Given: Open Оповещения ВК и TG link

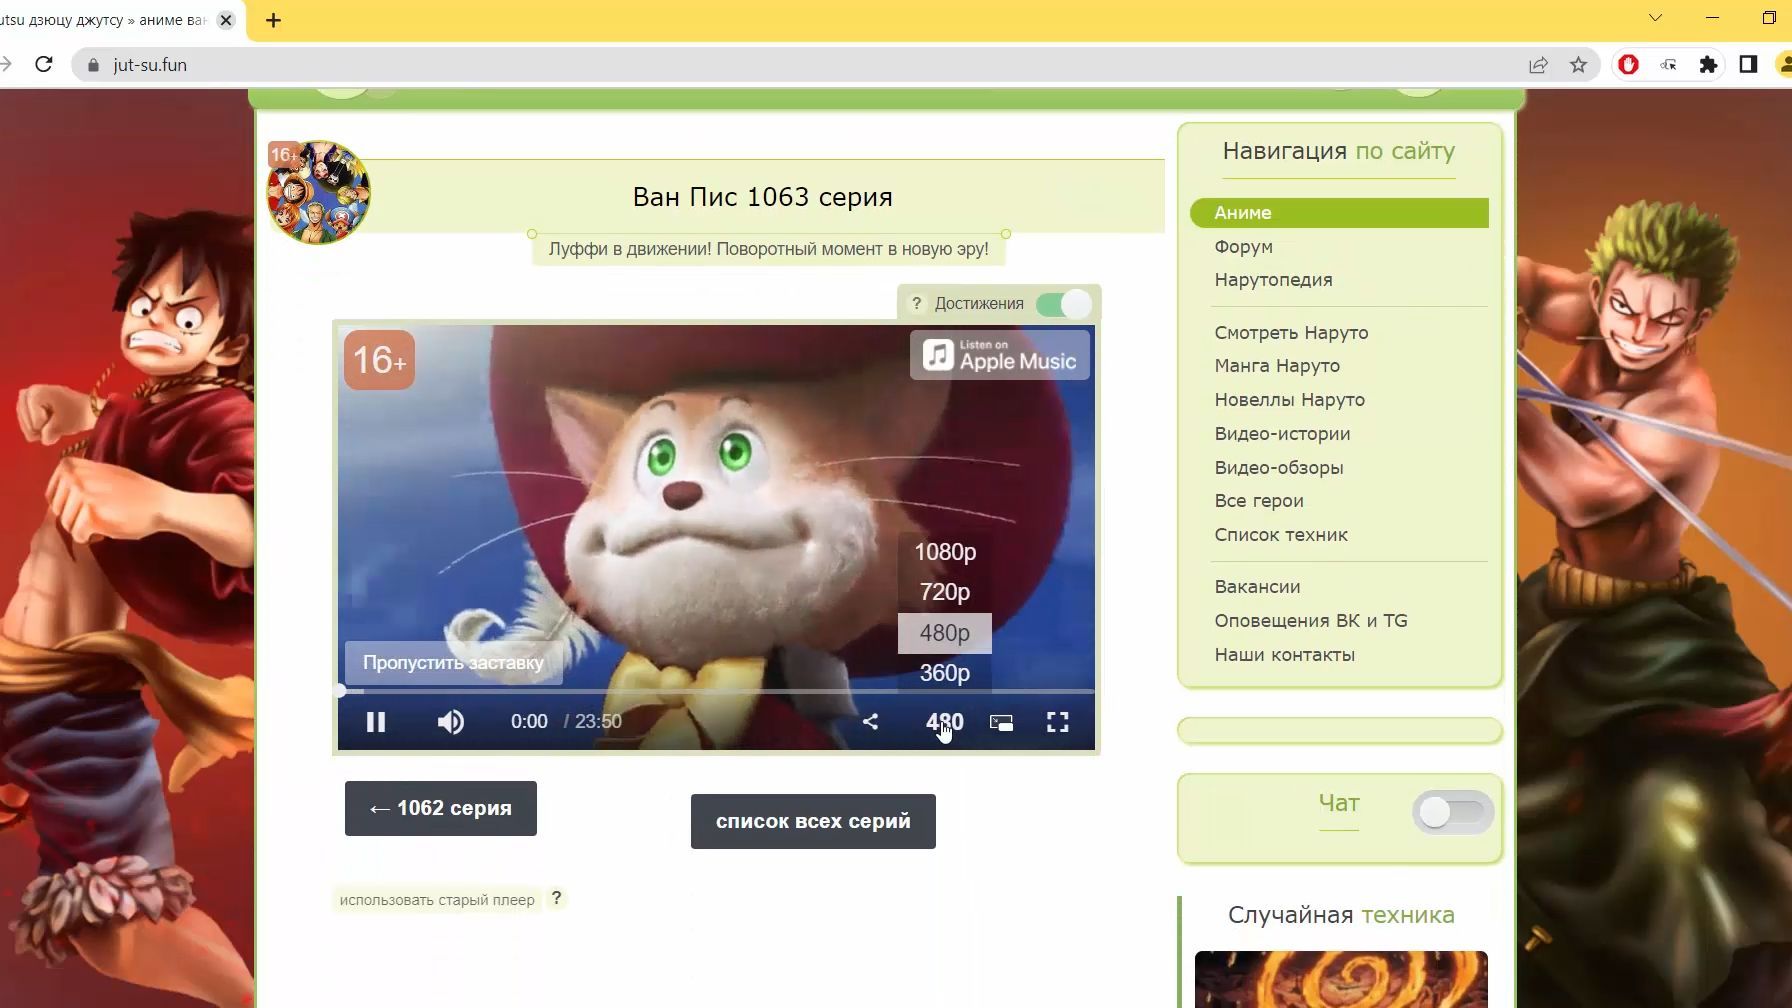Looking at the screenshot, I should point(1311,621).
